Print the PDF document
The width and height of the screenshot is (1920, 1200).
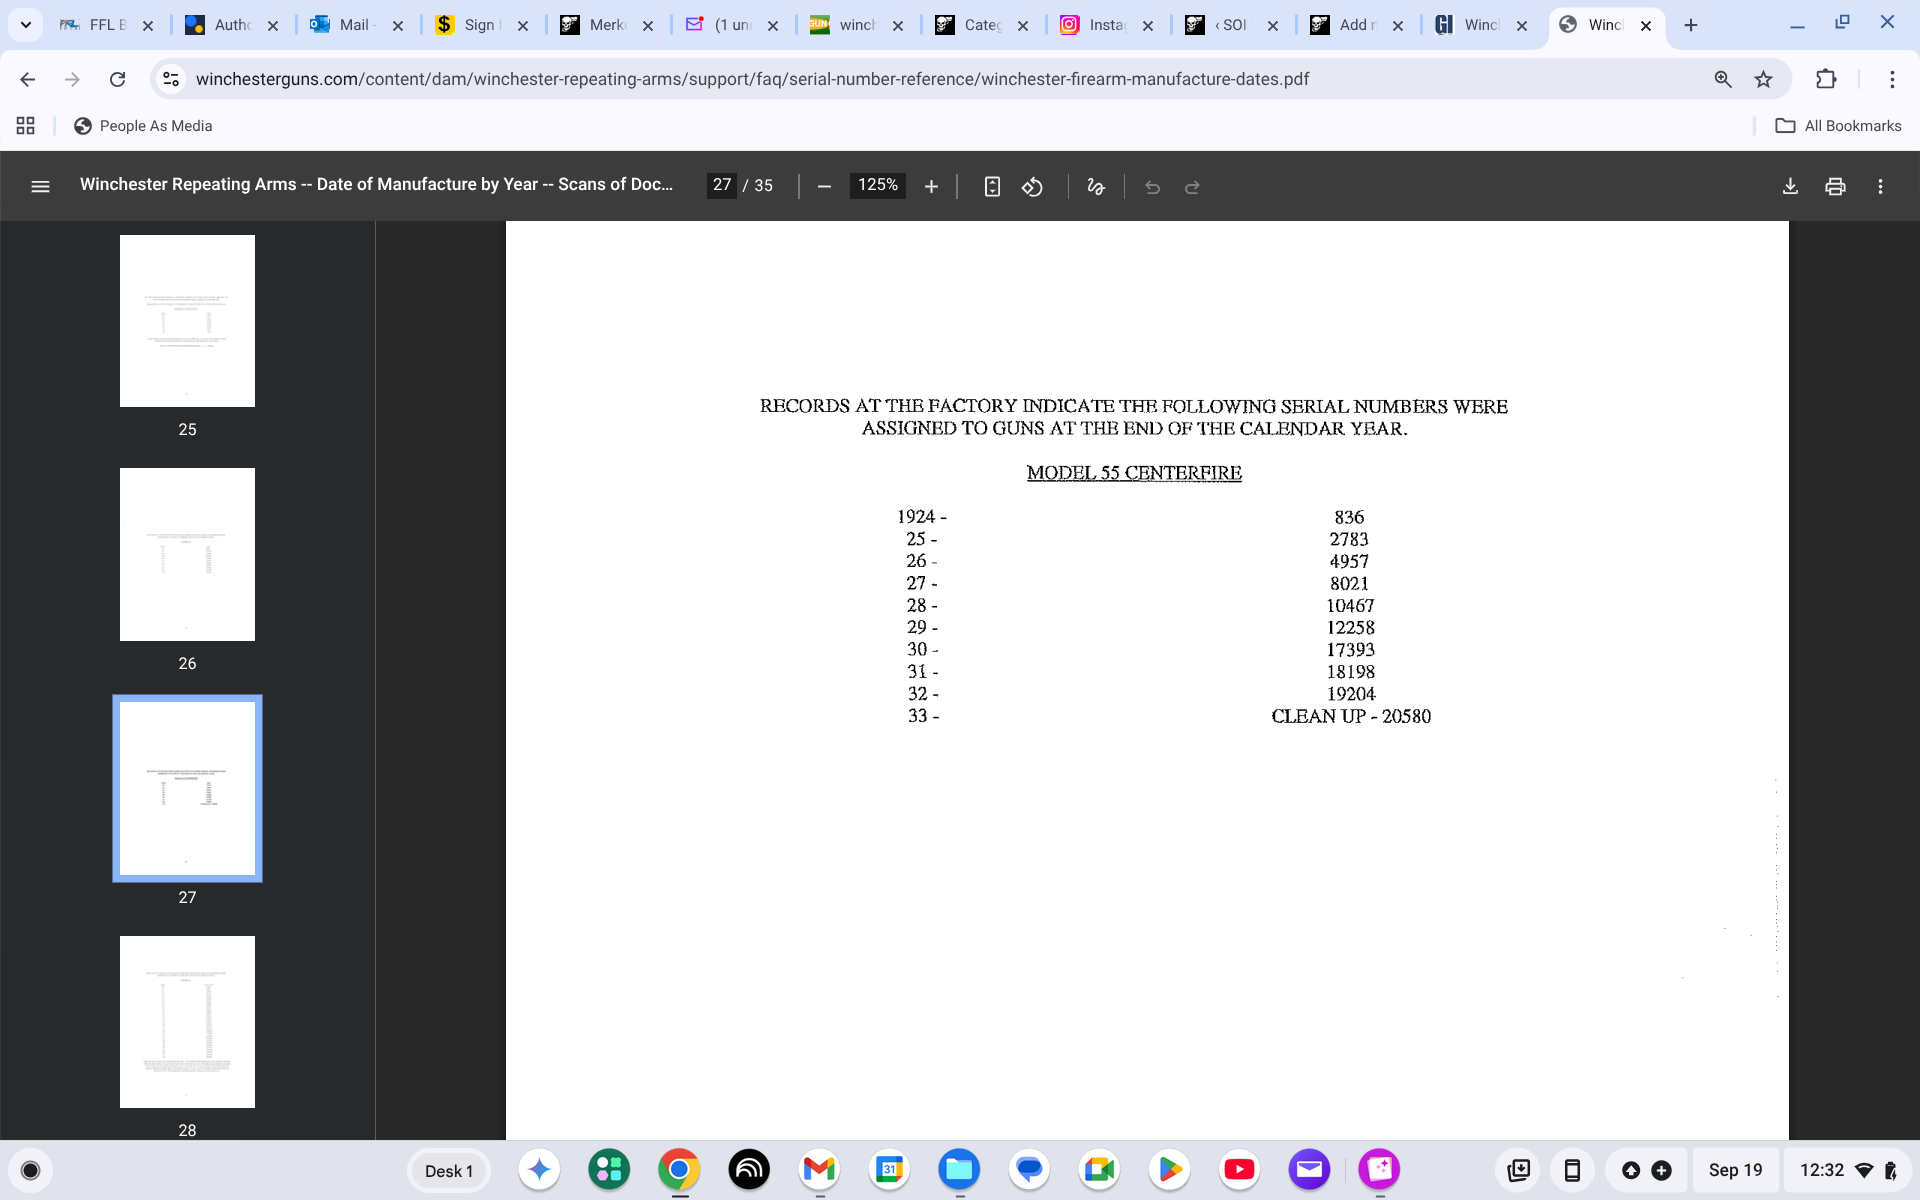(x=1835, y=186)
